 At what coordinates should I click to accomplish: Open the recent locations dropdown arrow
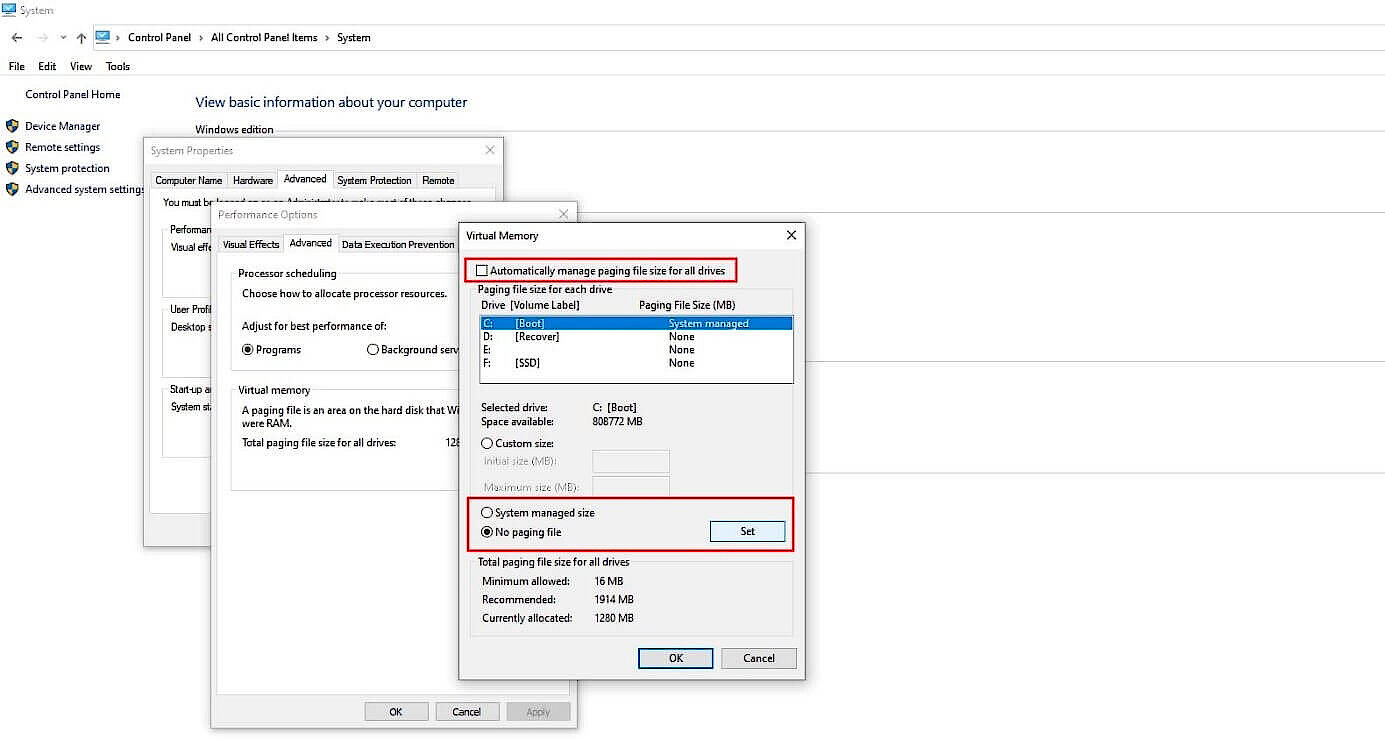point(62,37)
